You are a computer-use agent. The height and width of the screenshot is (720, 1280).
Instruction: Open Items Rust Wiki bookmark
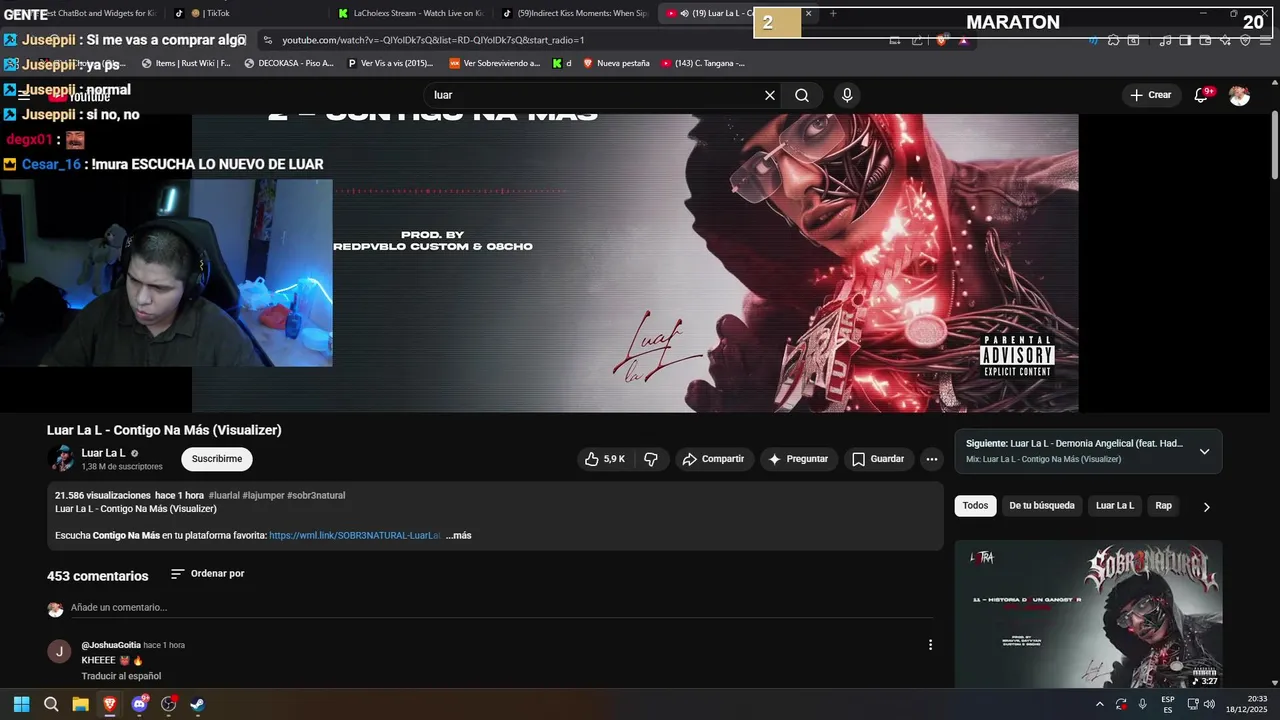(186, 63)
